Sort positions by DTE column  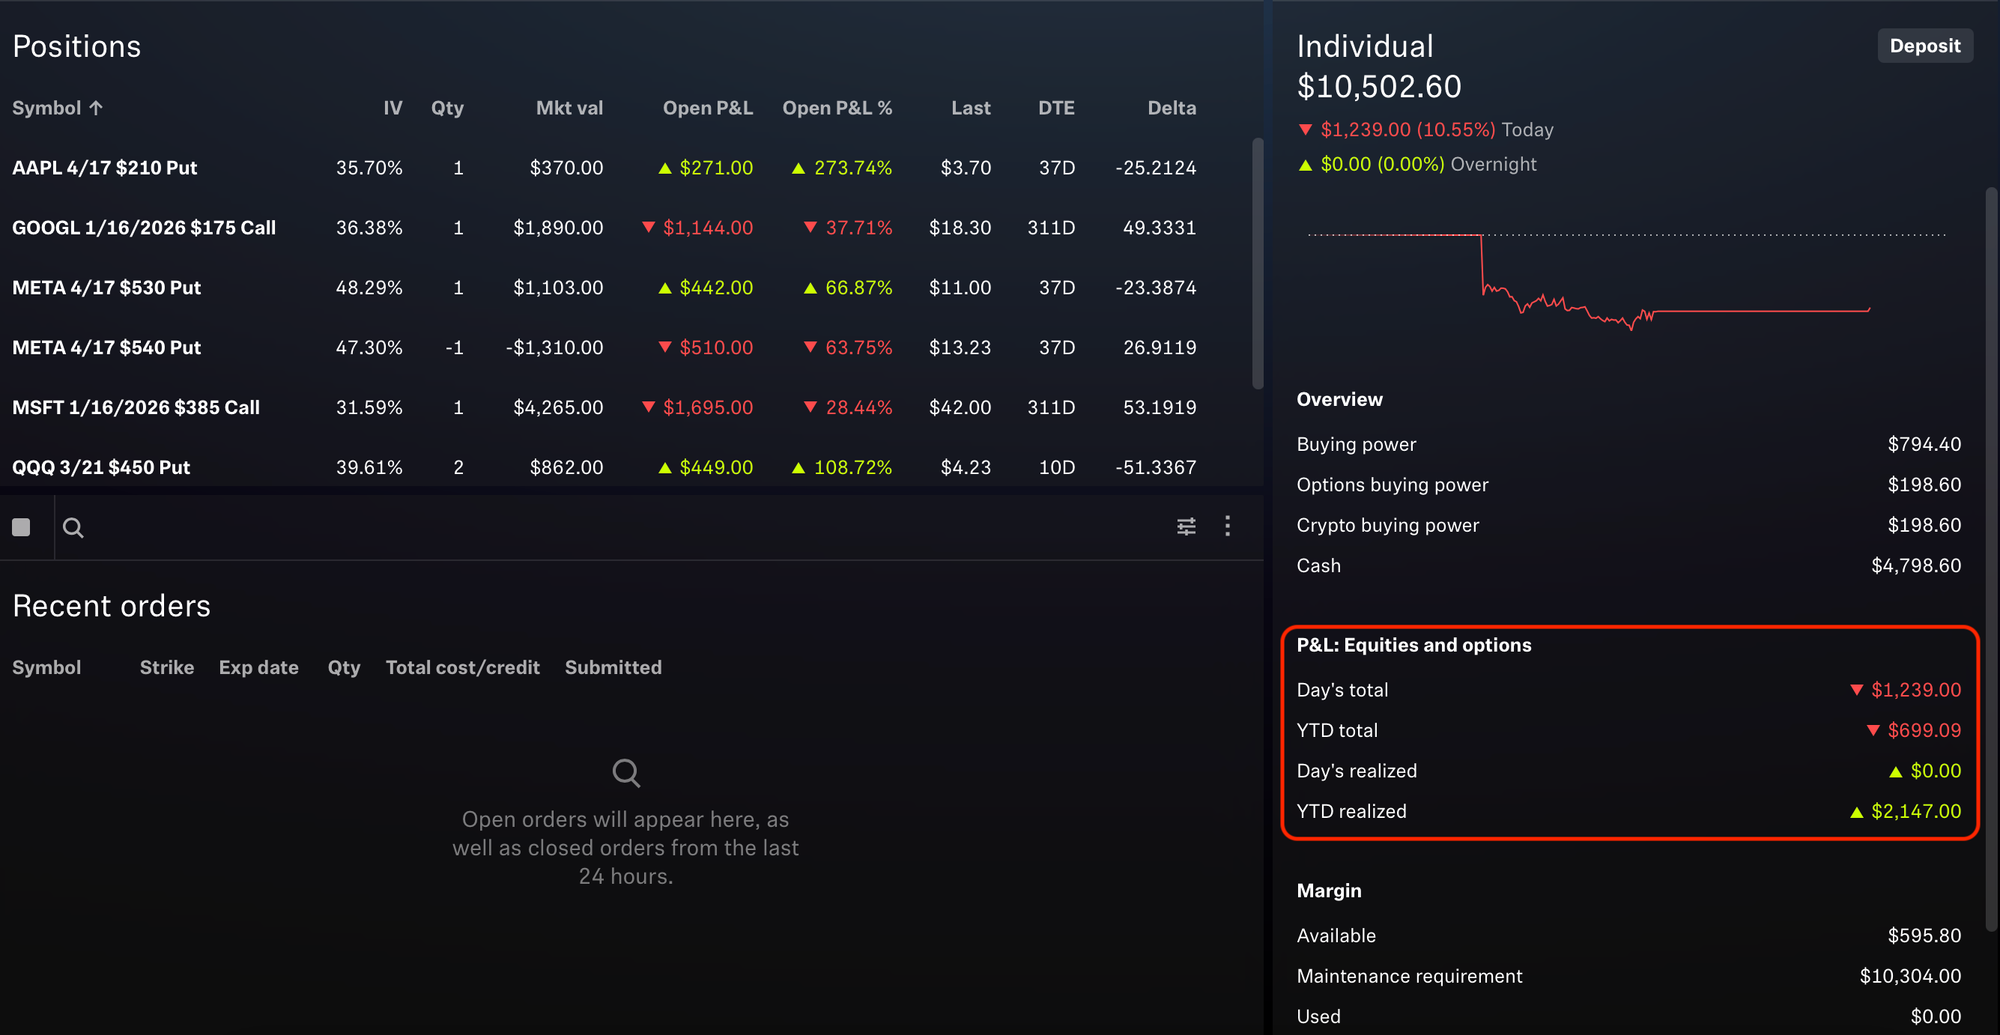1056,108
